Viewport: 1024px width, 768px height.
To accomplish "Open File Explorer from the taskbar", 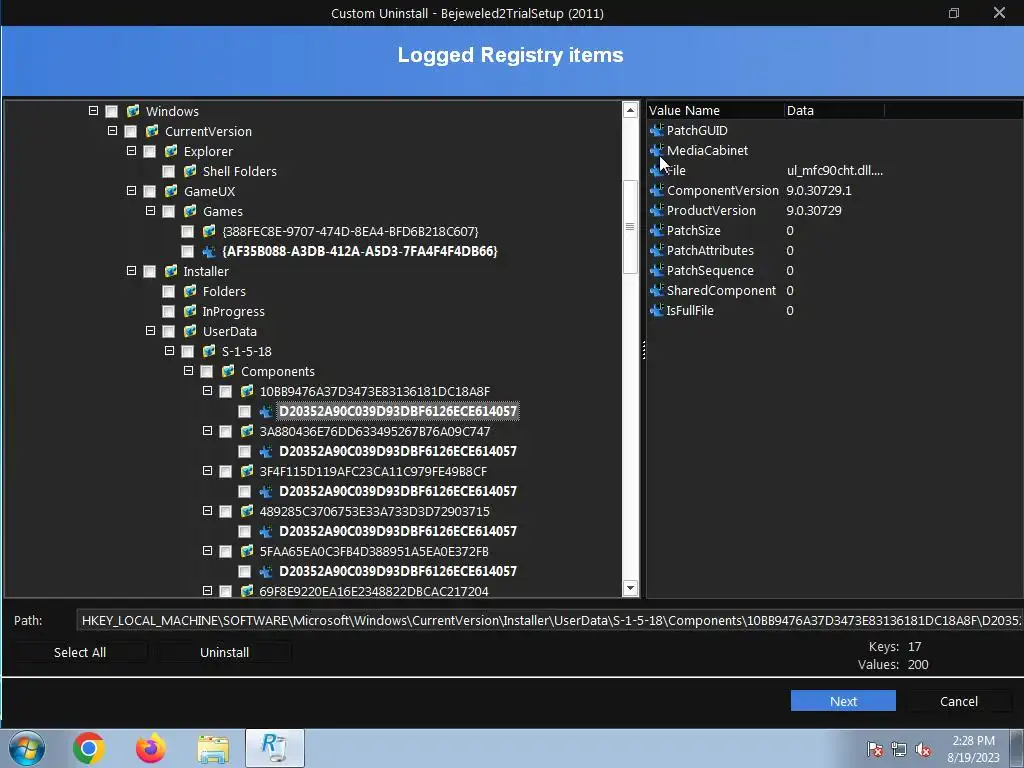I will click(x=213, y=749).
